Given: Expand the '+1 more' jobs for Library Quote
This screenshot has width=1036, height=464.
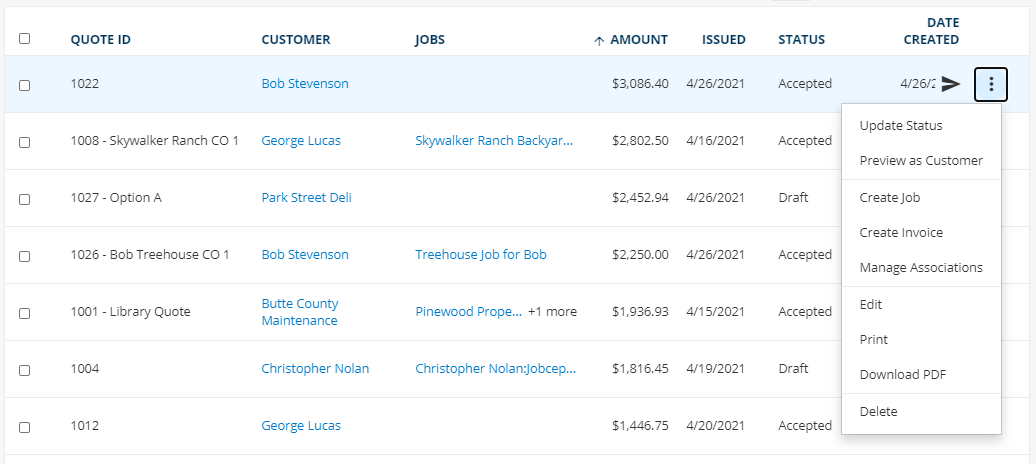Looking at the screenshot, I should (552, 311).
